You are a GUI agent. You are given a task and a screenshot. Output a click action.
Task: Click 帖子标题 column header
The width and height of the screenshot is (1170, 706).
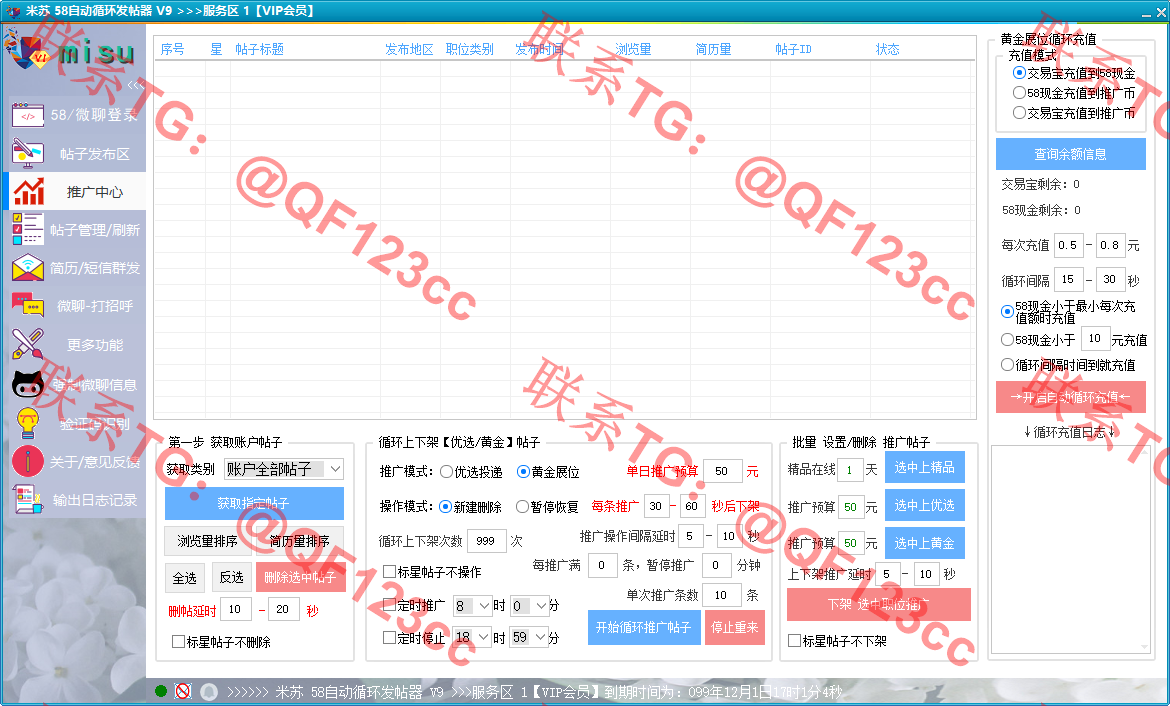[259, 49]
